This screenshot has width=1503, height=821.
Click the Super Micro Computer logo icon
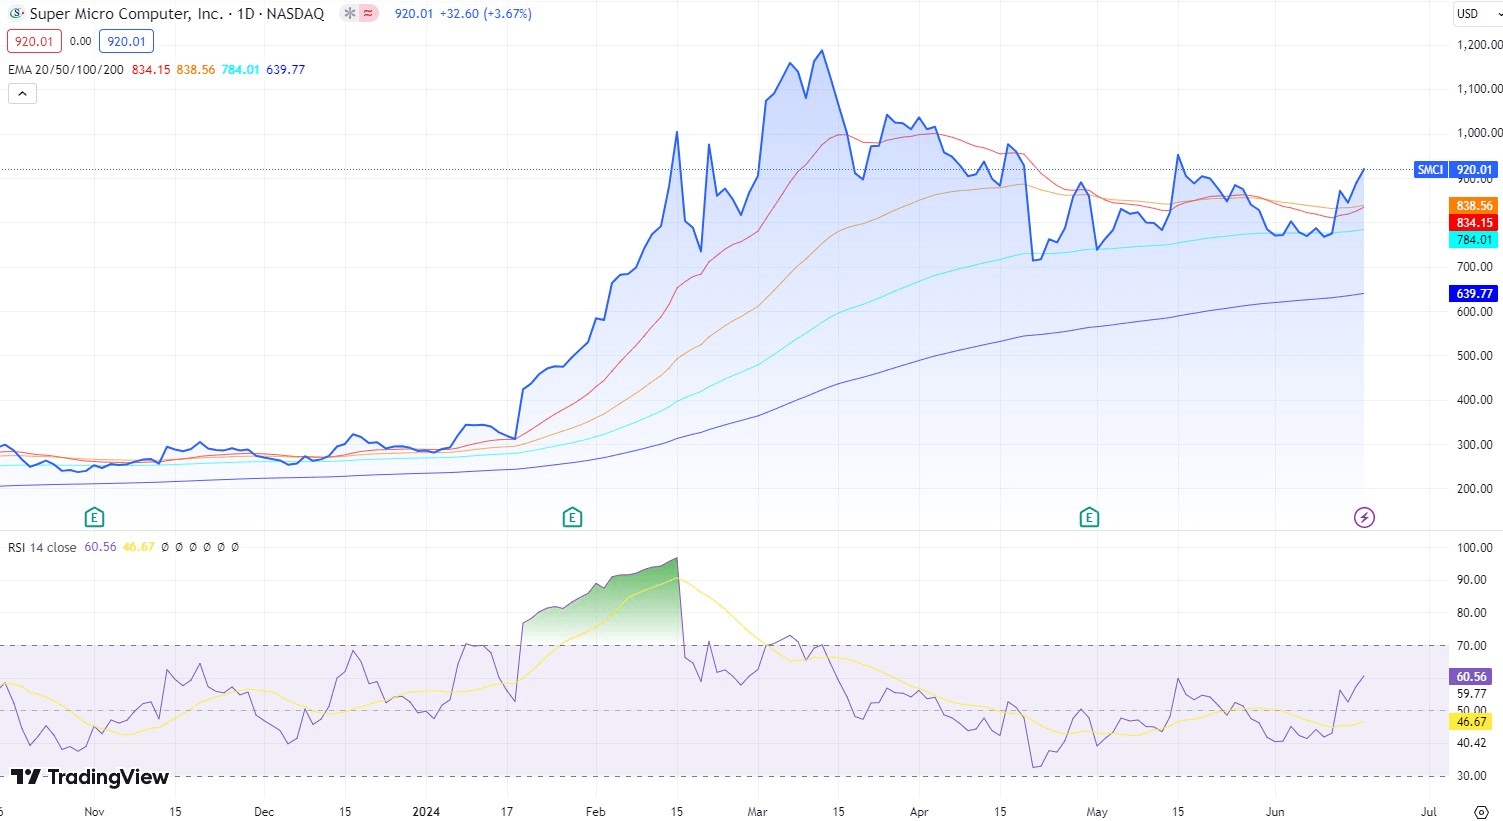(17, 14)
